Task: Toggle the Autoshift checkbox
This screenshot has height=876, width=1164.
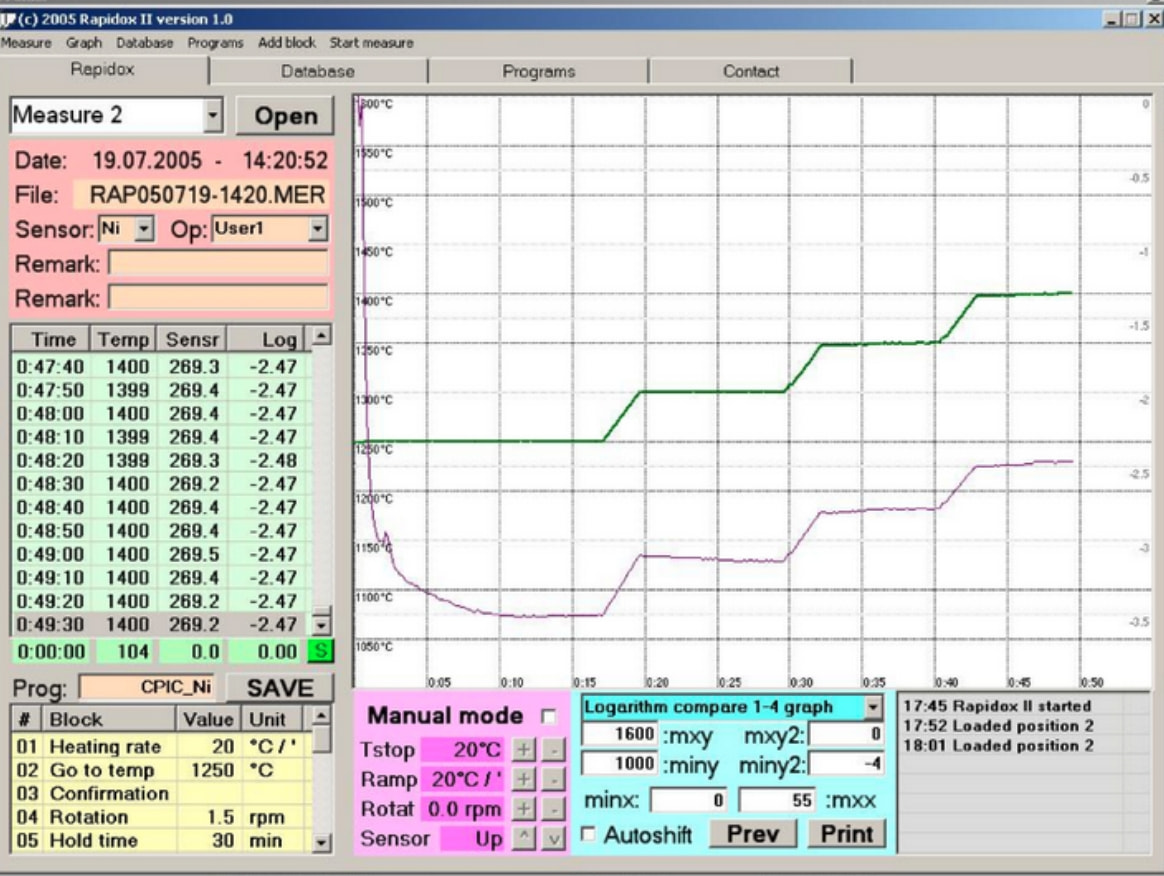Action: pyautogui.click(x=590, y=834)
